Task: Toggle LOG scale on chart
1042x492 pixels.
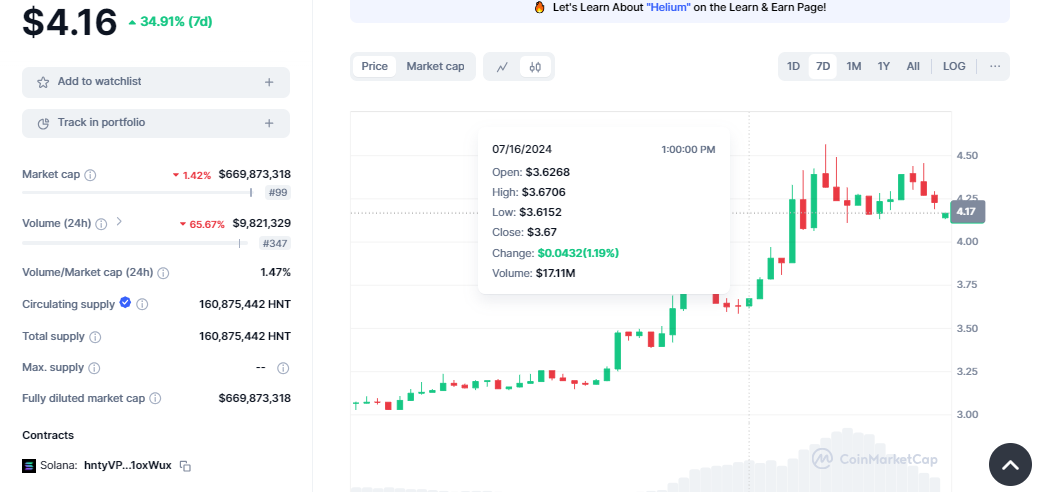Action: [x=954, y=66]
